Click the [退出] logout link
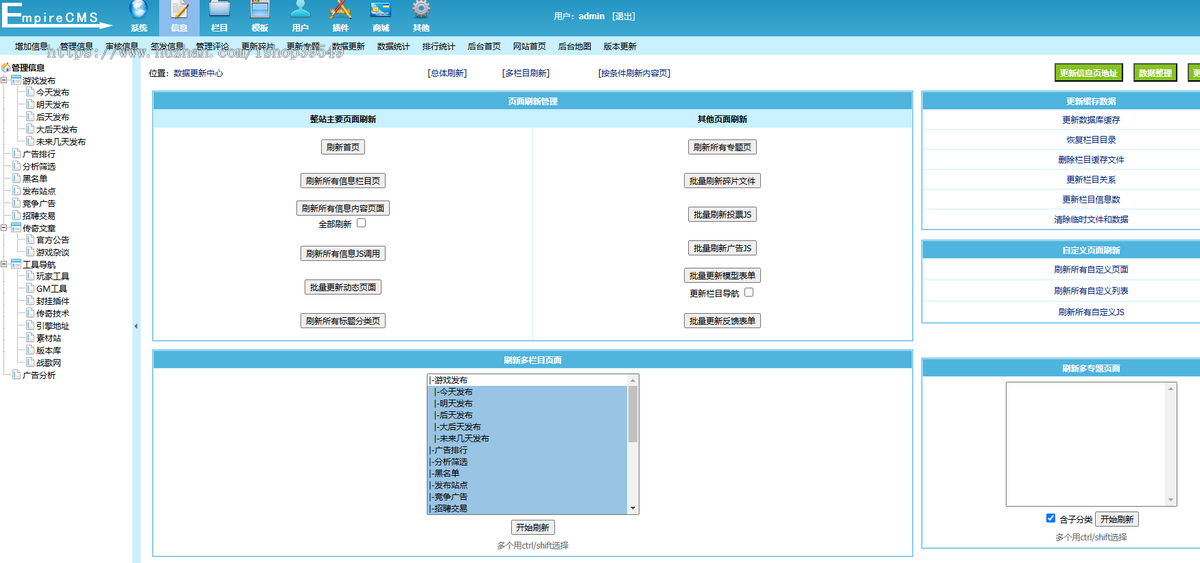Image resolution: width=1200 pixels, height=563 pixels. point(624,16)
